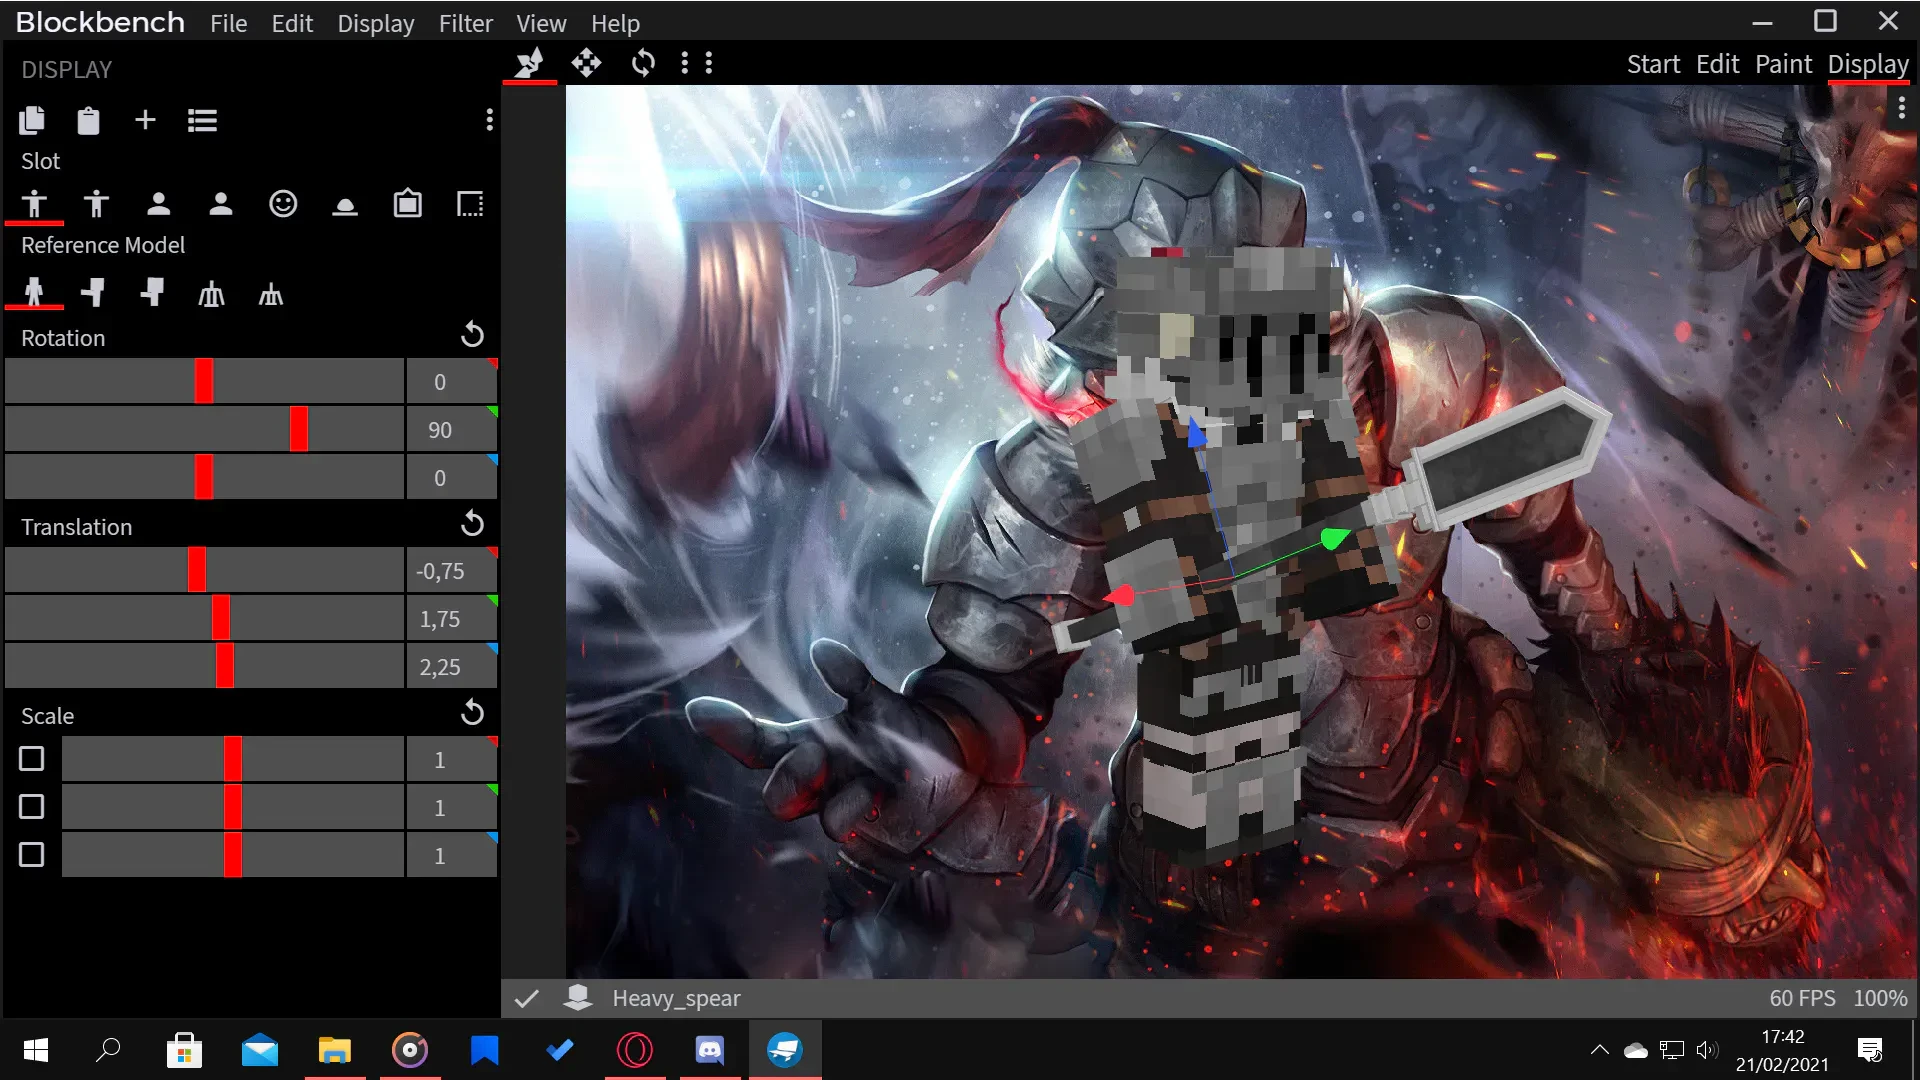
Task: Select the first person left hand slot
Action: [221, 204]
